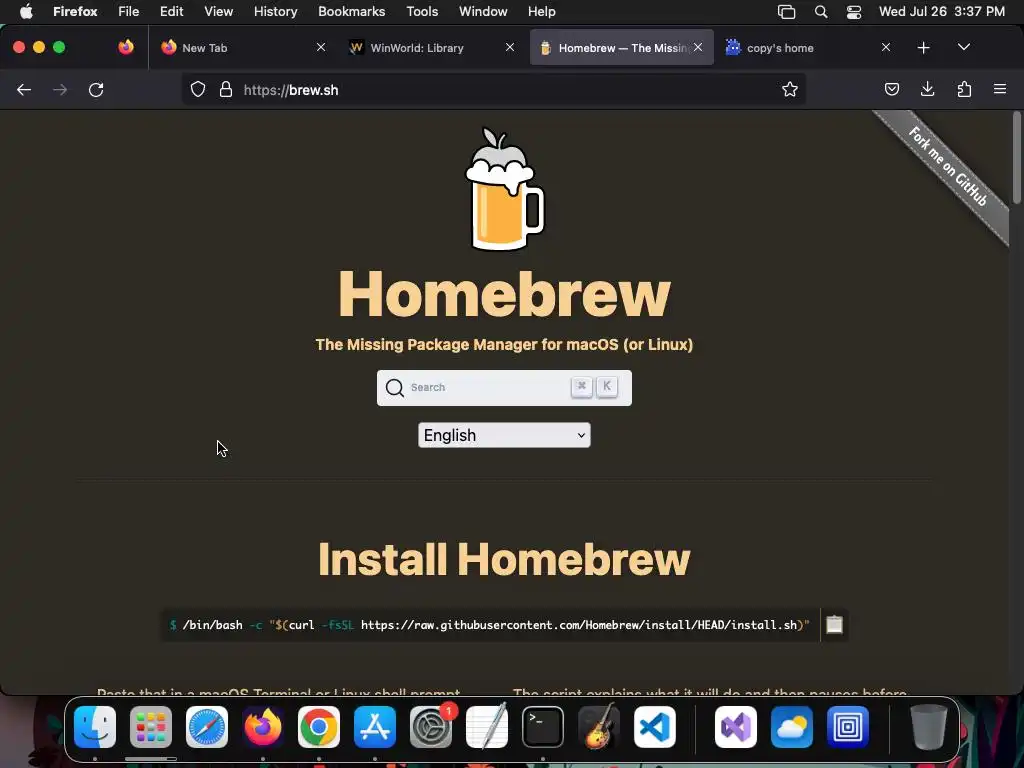Open the Firefox app menu in menu bar
Screen dimensions: 1024x768
click(x=75, y=11)
